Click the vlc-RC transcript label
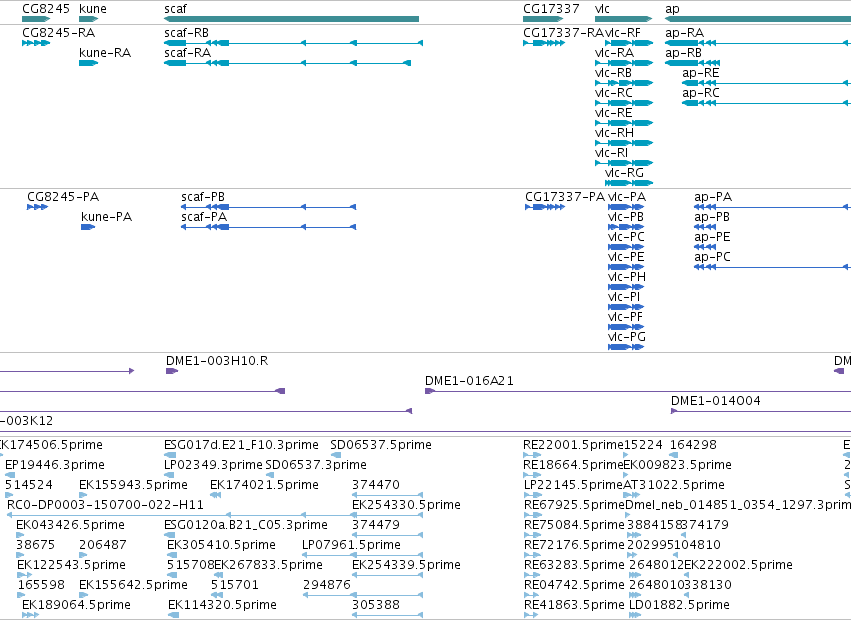The height and width of the screenshot is (620, 851). point(614,93)
